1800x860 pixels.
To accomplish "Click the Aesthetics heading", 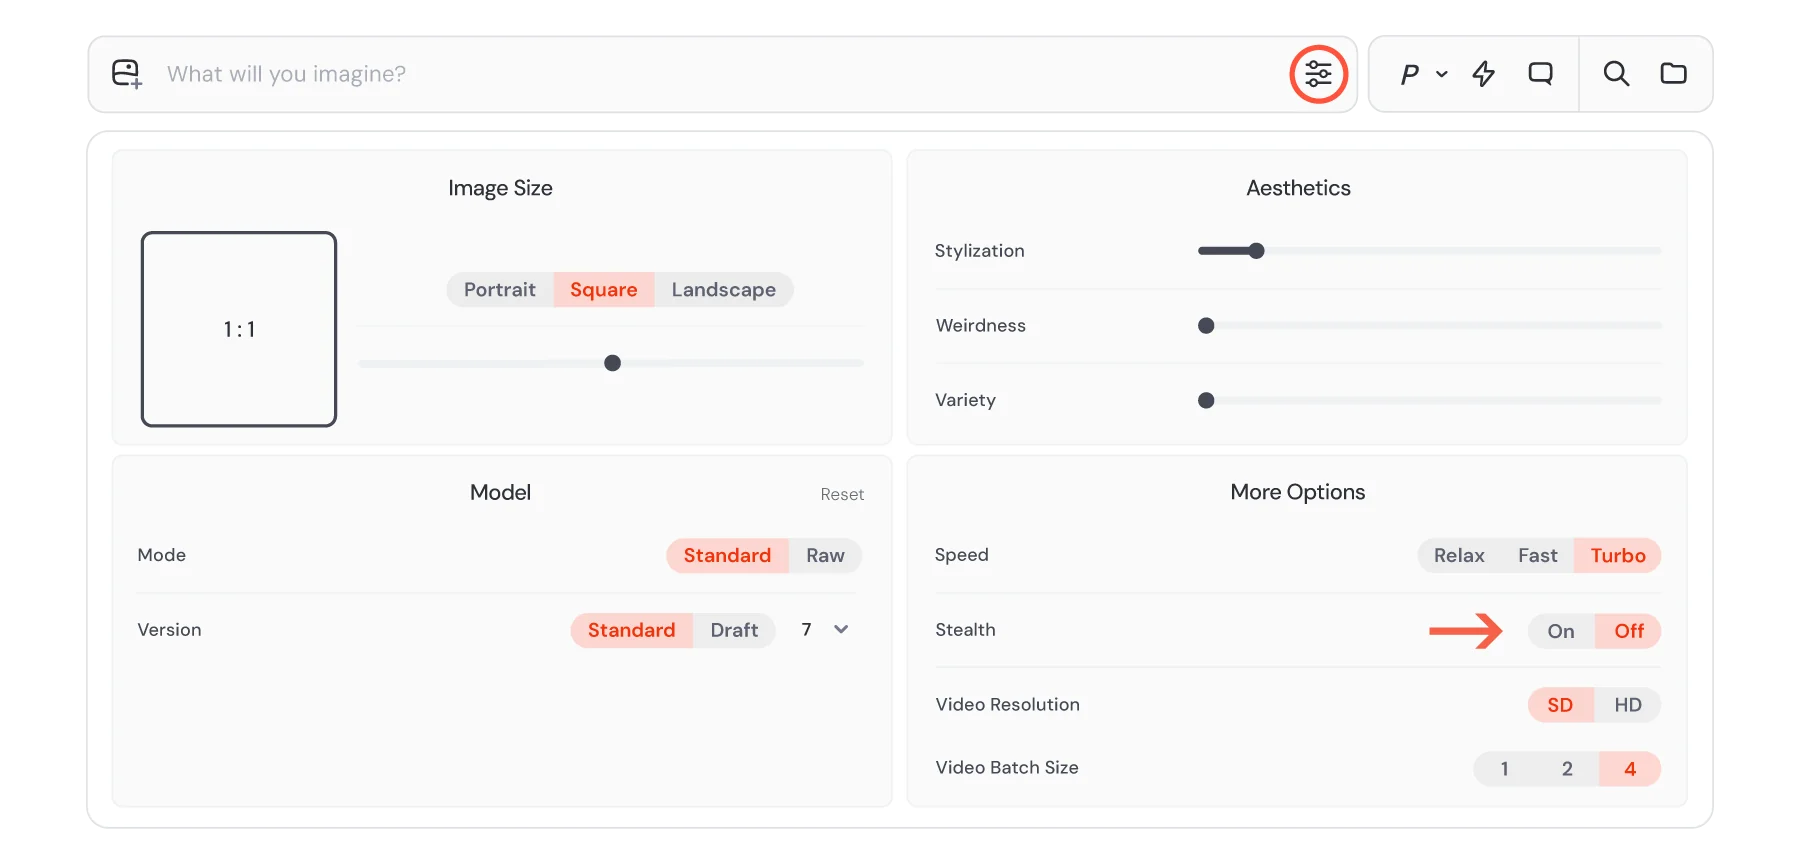I will [x=1298, y=188].
